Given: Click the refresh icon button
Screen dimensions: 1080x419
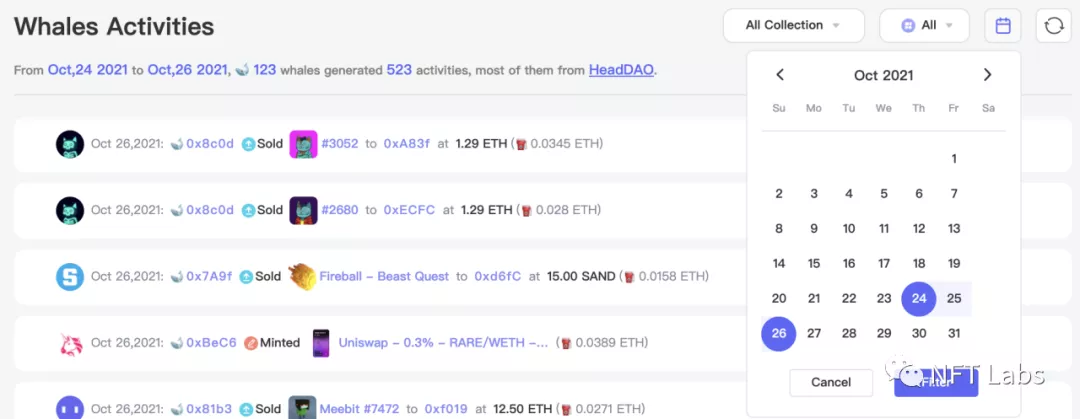Looking at the screenshot, I should (1053, 25).
